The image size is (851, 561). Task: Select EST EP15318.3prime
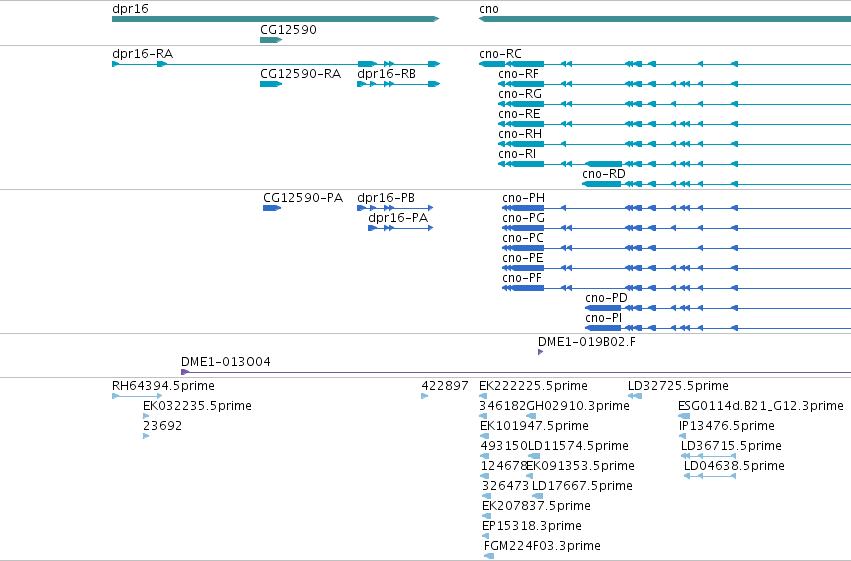531,526
